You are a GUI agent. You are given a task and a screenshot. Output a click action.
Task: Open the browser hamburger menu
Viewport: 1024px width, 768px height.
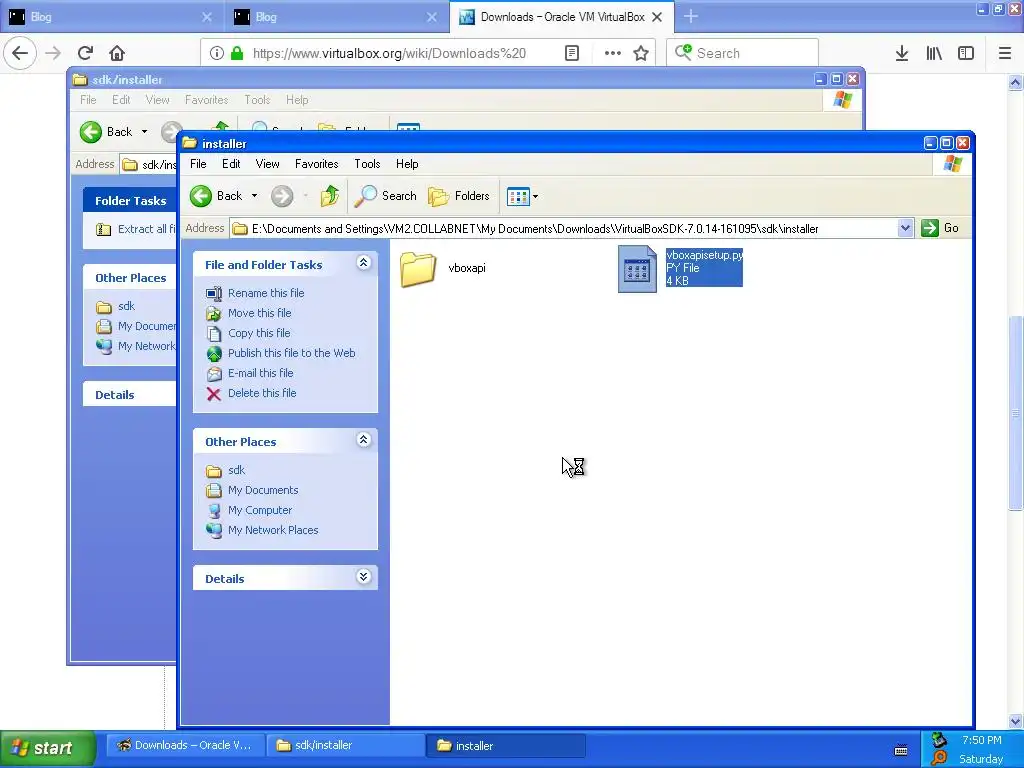1005,53
